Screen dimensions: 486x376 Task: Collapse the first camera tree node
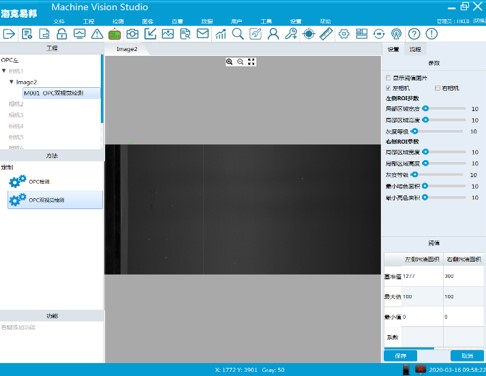[4, 71]
